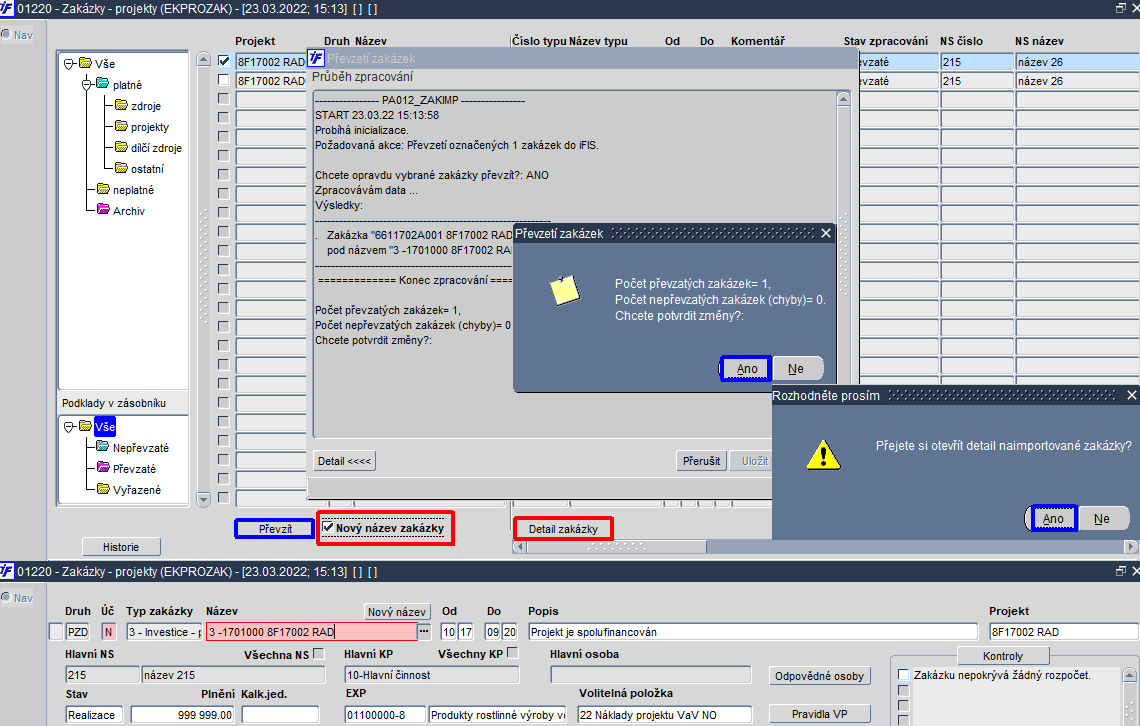This screenshot has width=1140, height=726.
Task: Click the Nepřevzaté folder icon
Action: [x=103, y=447]
